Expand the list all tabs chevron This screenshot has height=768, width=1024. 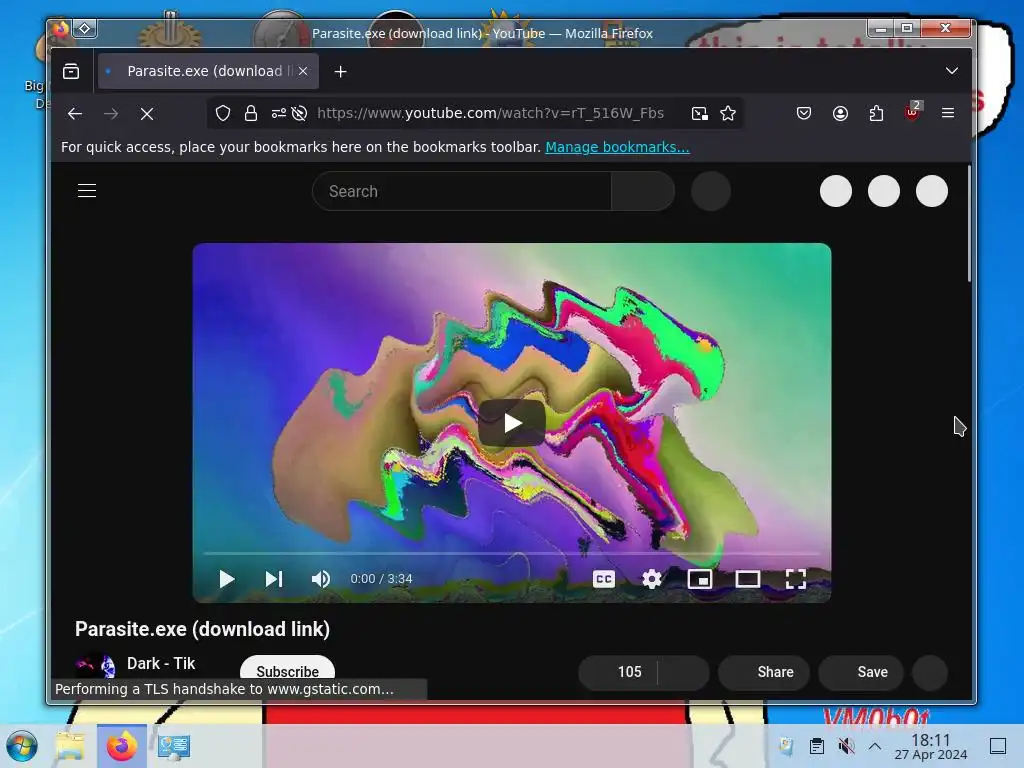(x=952, y=71)
